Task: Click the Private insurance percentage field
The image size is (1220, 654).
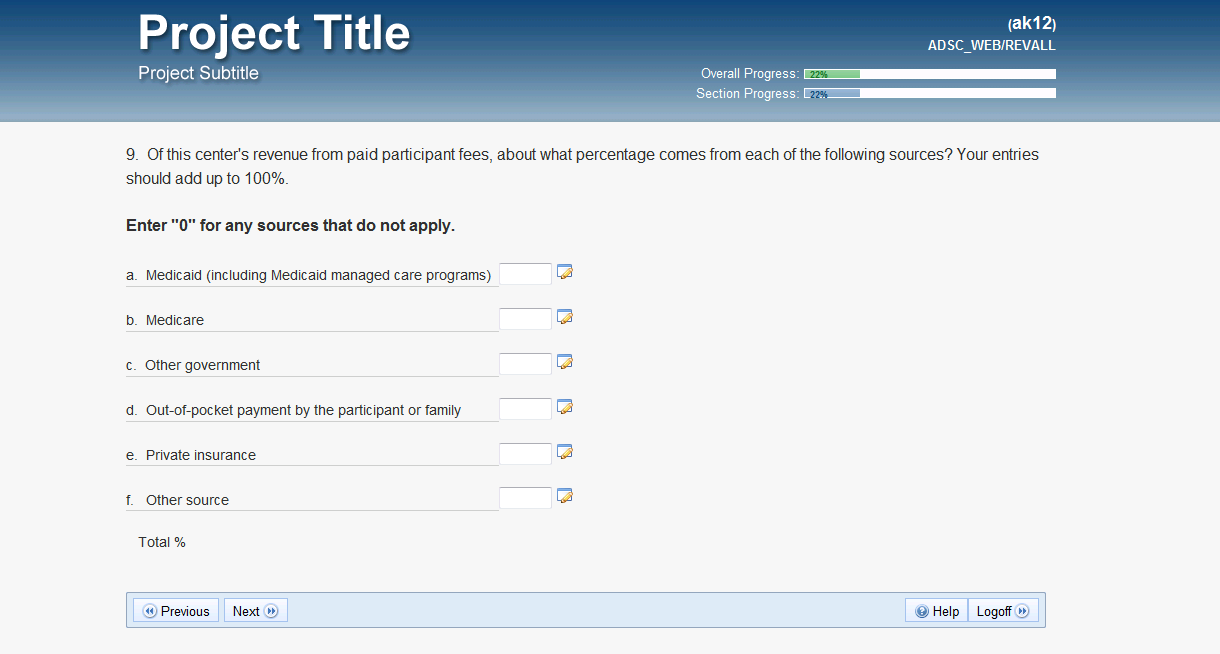Action: pyautogui.click(x=525, y=454)
